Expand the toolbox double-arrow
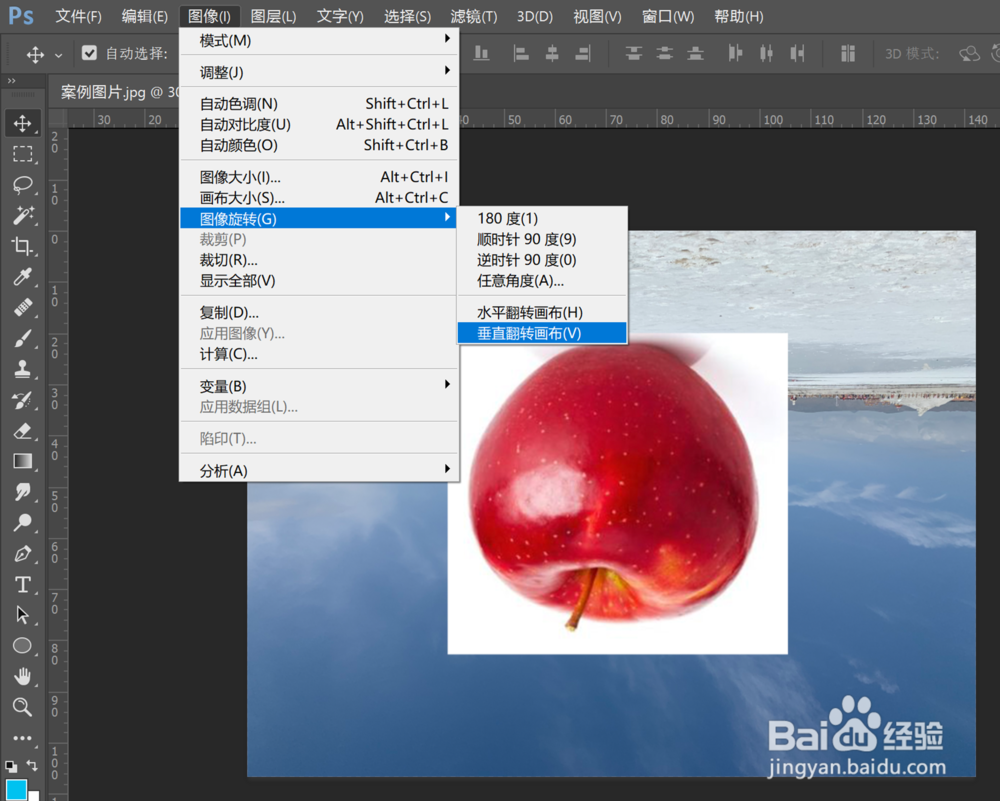The image size is (1000, 801). [11, 81]
